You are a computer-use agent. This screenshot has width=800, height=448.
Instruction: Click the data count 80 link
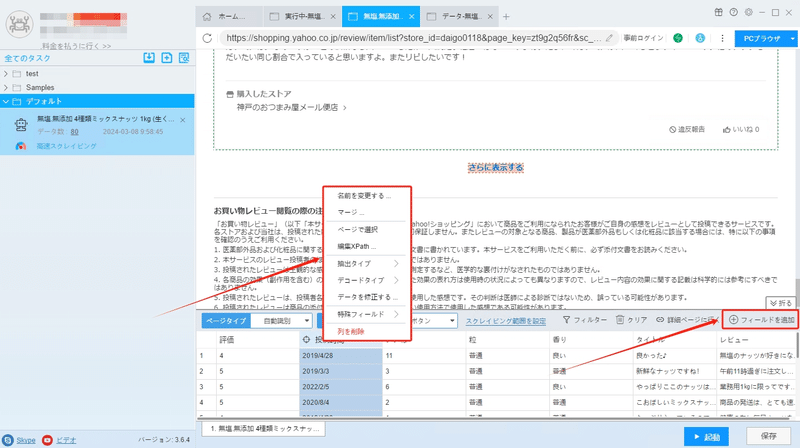coord(74,132)
